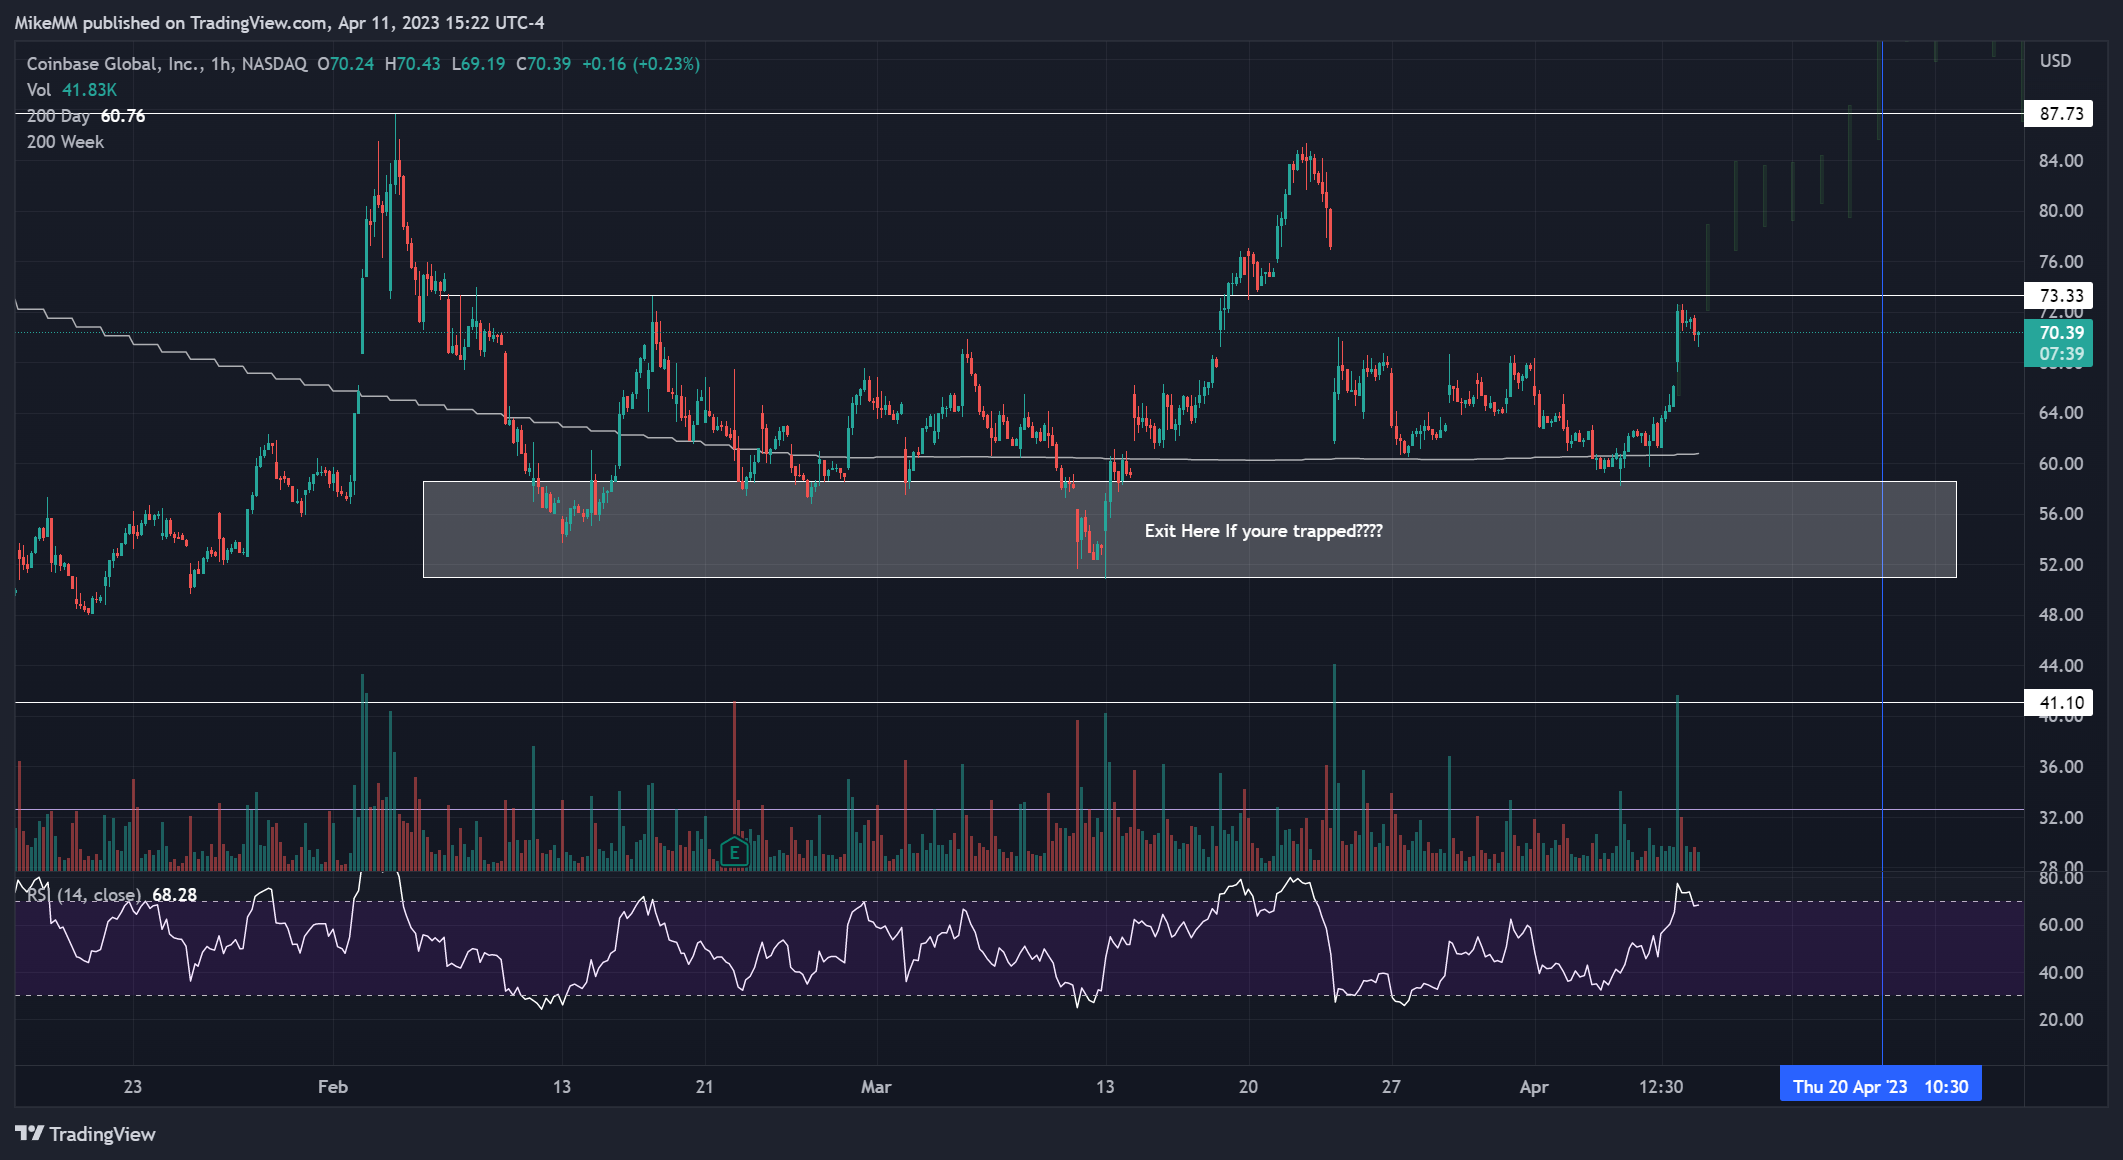Click the Vol 41.83K indicator legend
This screenshot has height=1160, width=2123.
pos(72,90)
